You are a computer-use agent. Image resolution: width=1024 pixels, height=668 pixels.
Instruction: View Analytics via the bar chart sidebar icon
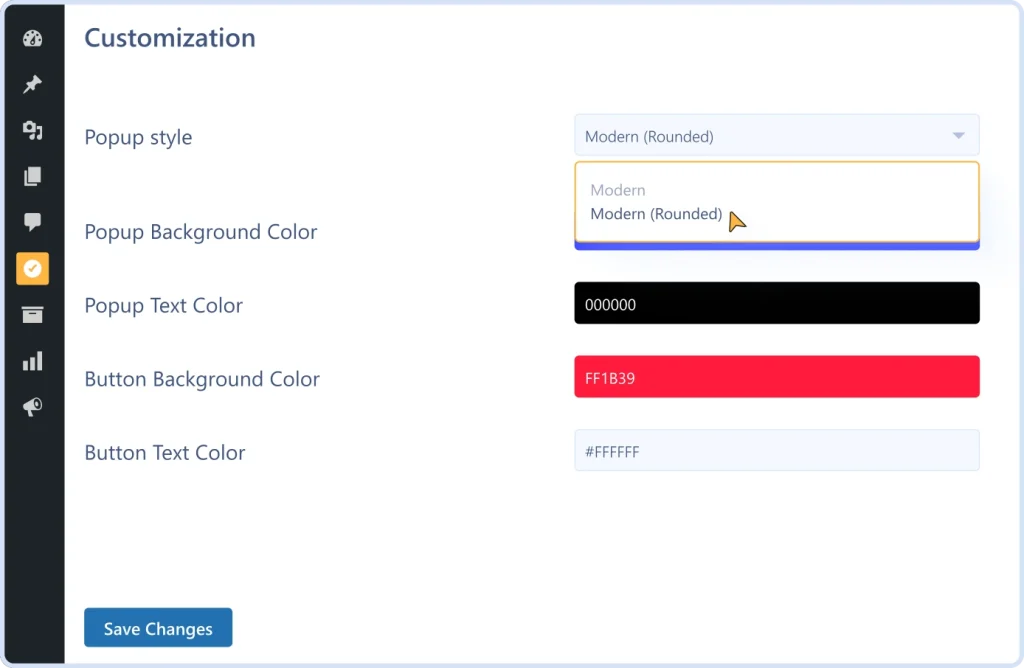32,360
